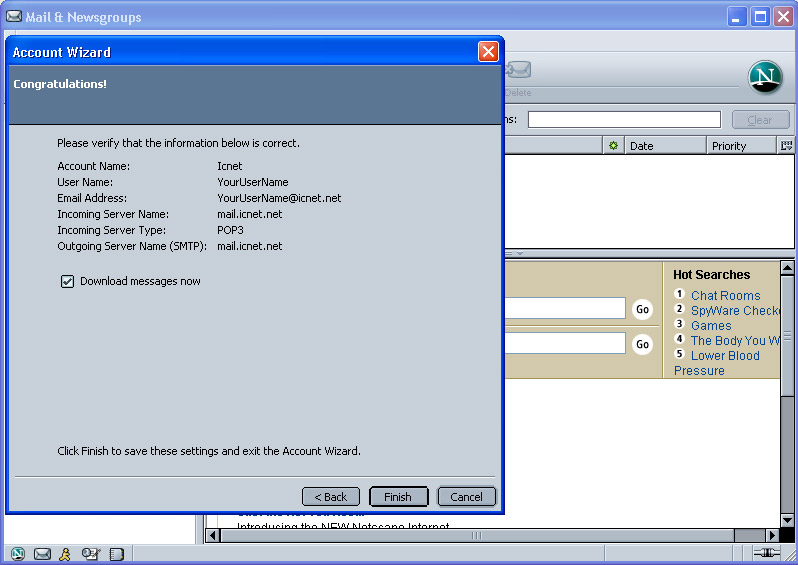Click horizontal scrollbar left arrow
The width and height of the screenshot is (798, 565).
point(213,535)
